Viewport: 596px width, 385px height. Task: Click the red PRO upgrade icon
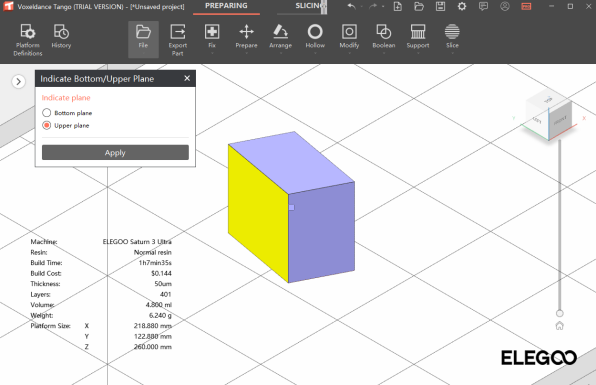point(526,6)
